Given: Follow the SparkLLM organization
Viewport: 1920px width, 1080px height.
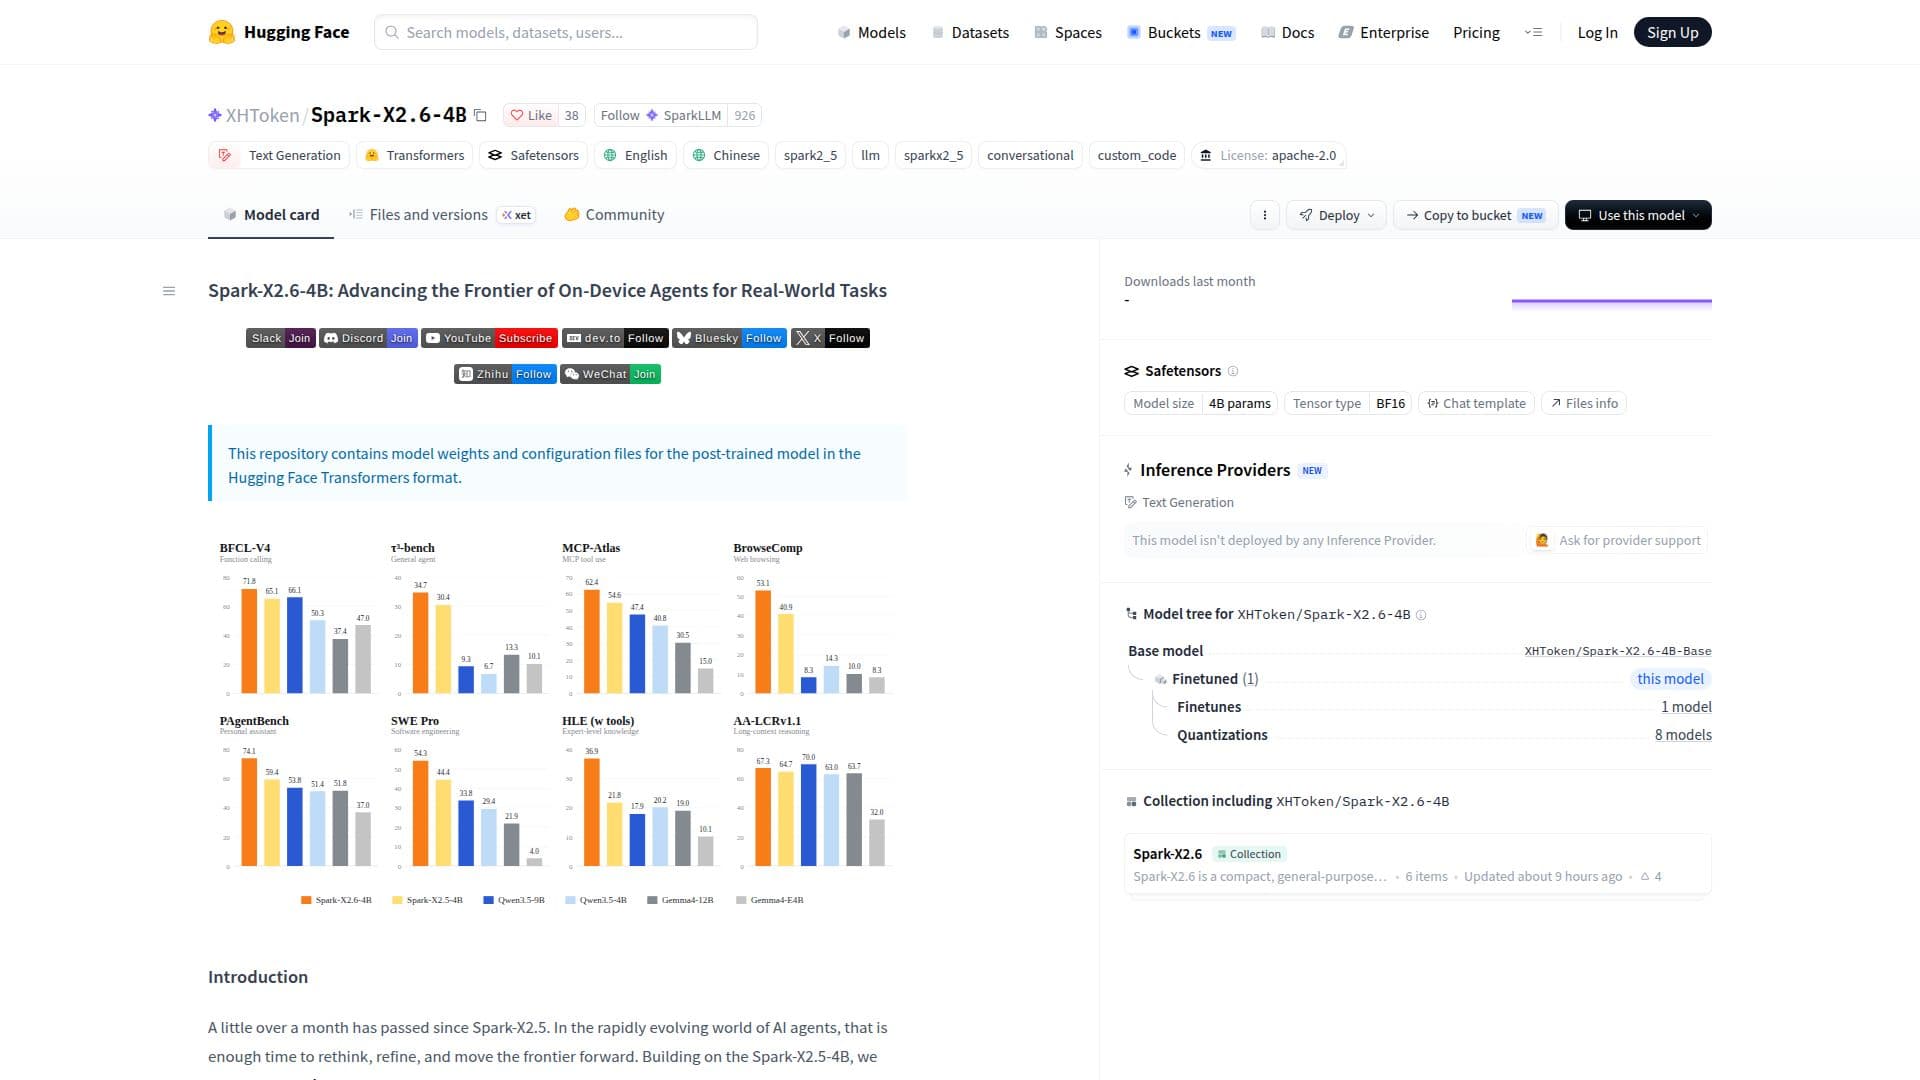Looking at the screenshot, I should pos(660,115).
